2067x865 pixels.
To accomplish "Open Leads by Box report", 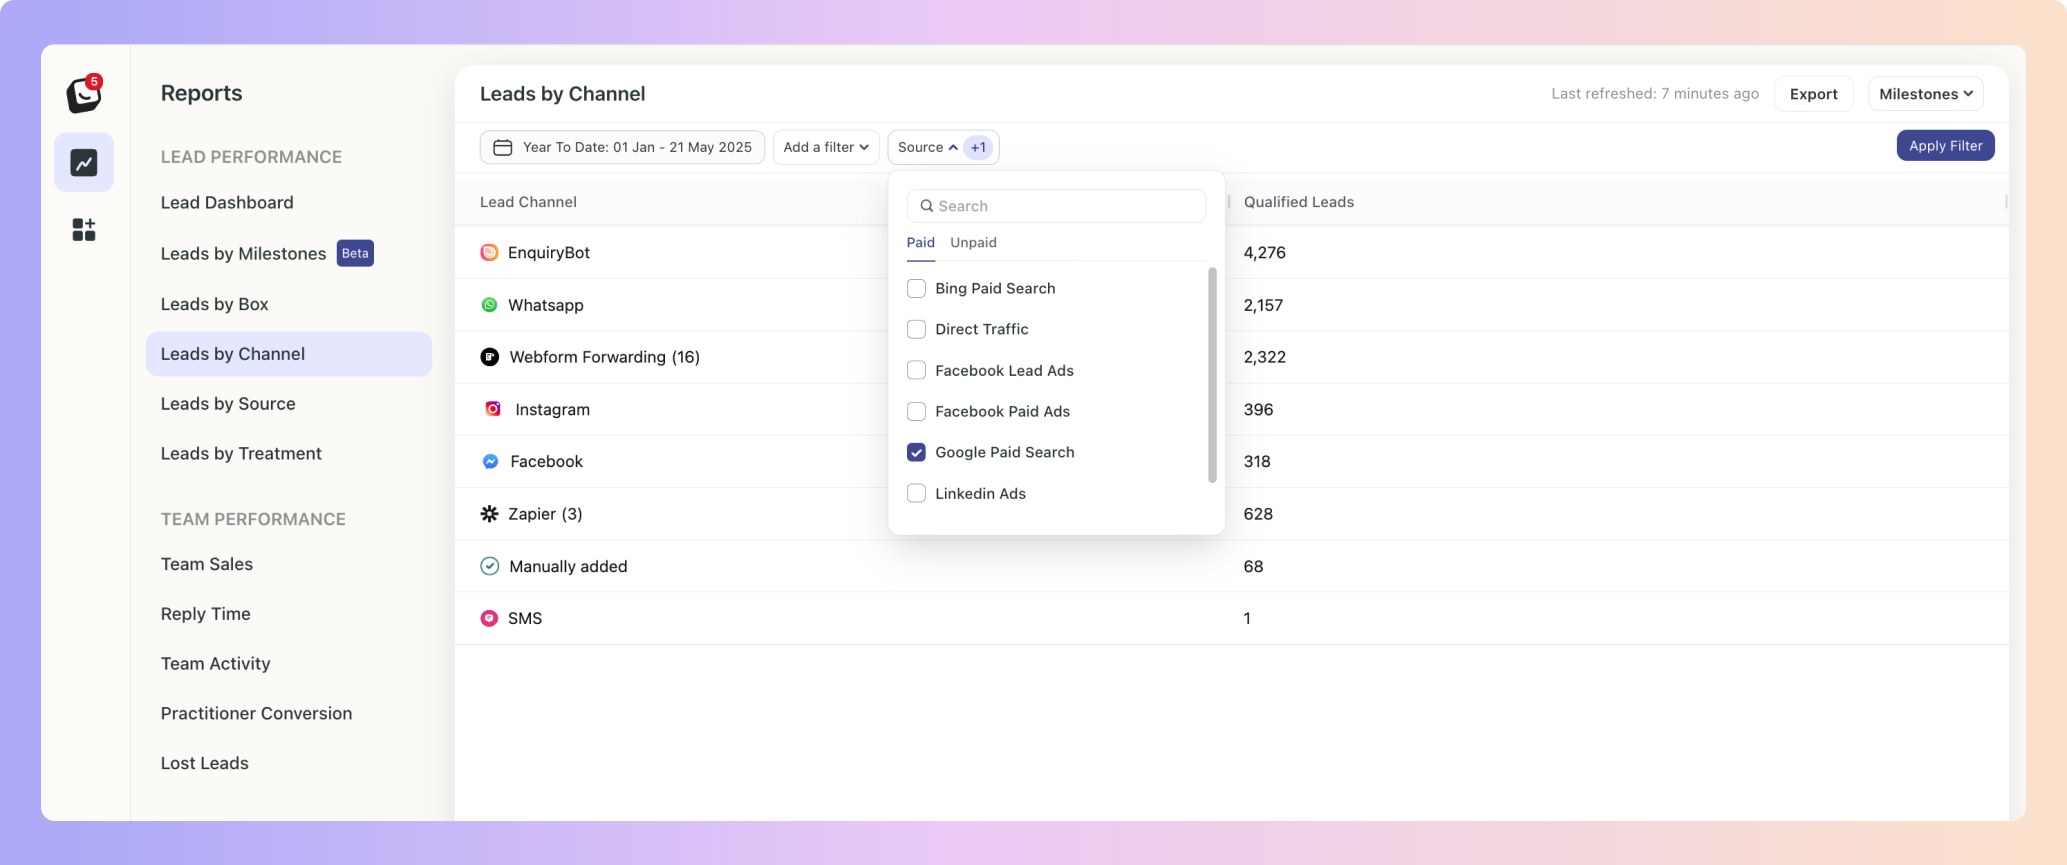I will click(215, 304).
